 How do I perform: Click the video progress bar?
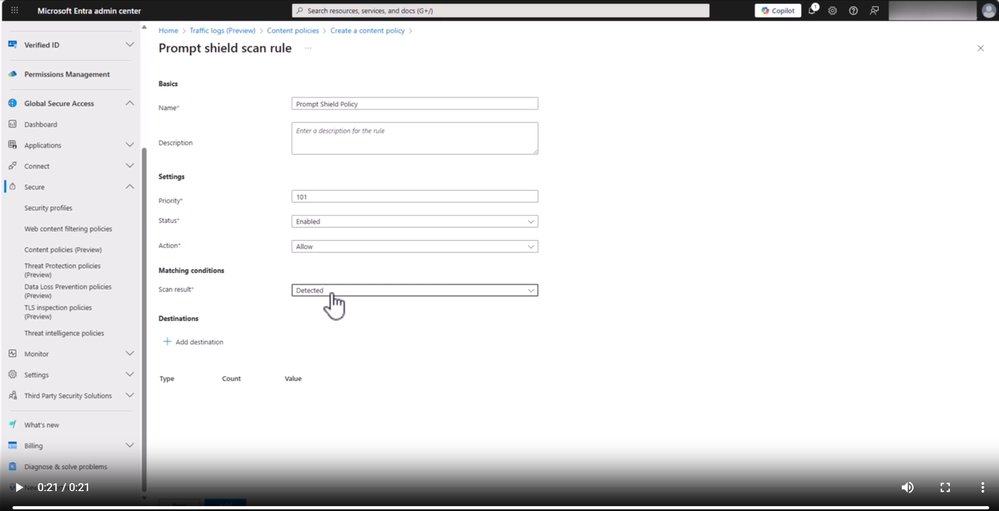(x=500, y=508)
